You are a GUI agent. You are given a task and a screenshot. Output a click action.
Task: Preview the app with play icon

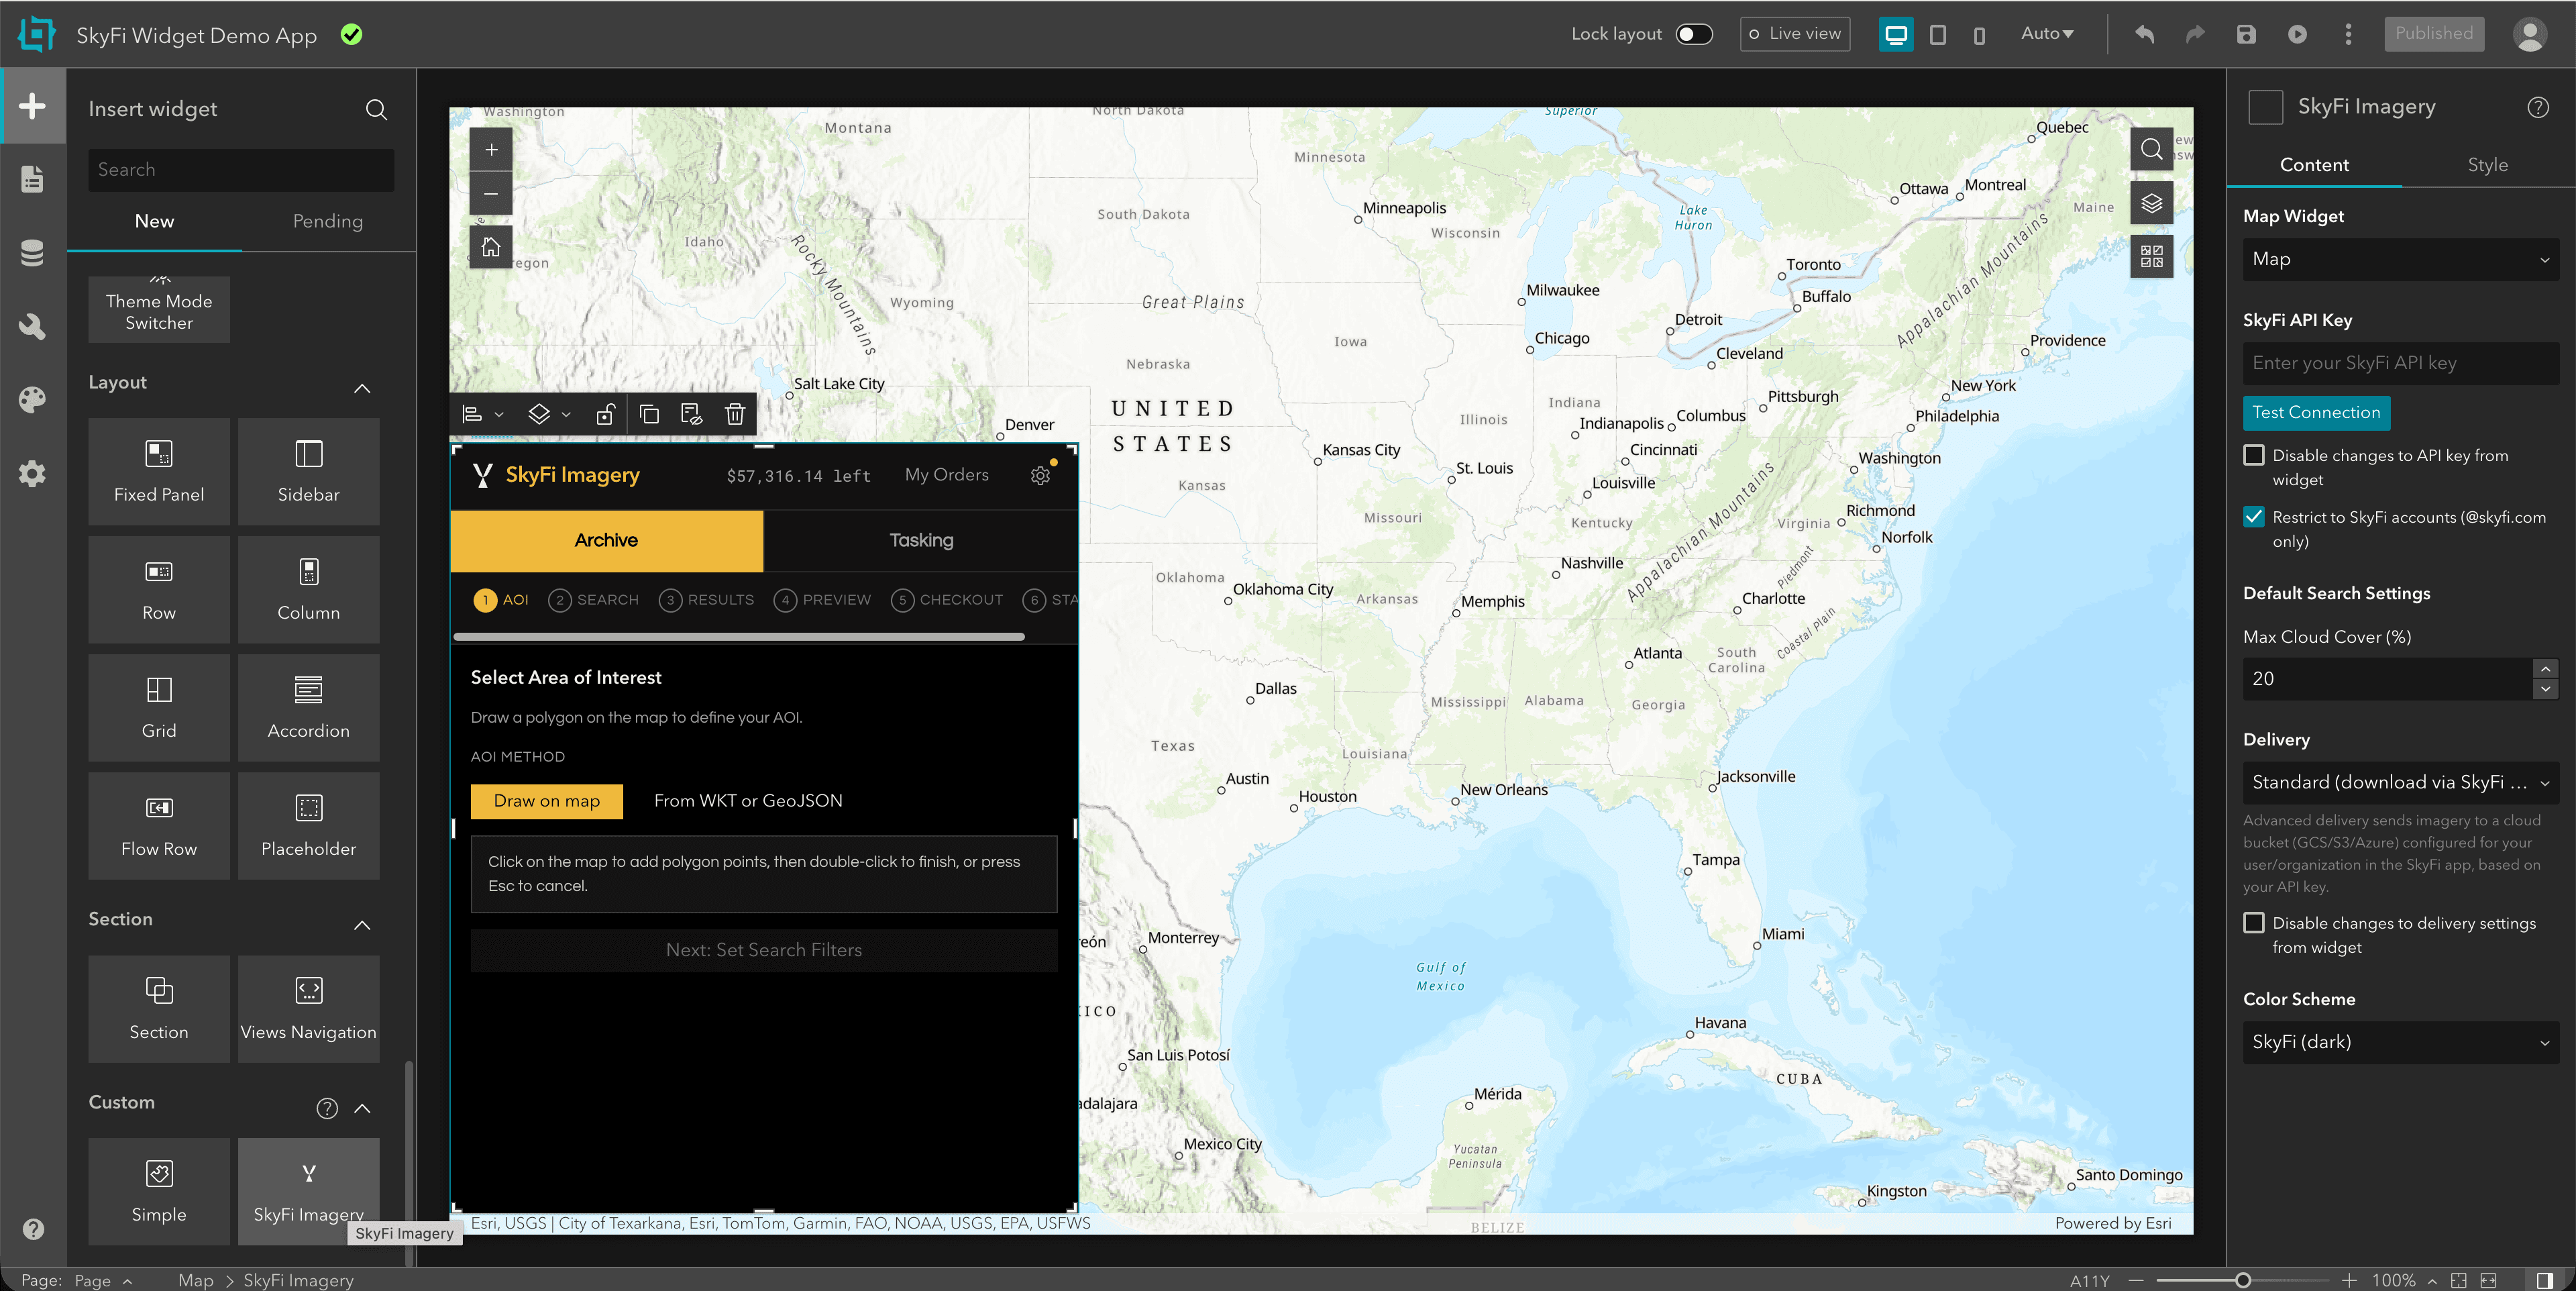click(x=2297, y=34)
